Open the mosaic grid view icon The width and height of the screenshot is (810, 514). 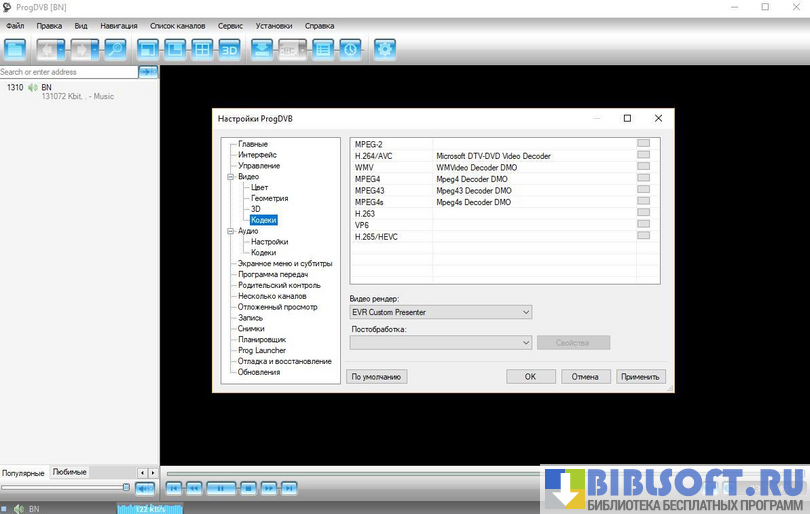(x=202, y=48)
